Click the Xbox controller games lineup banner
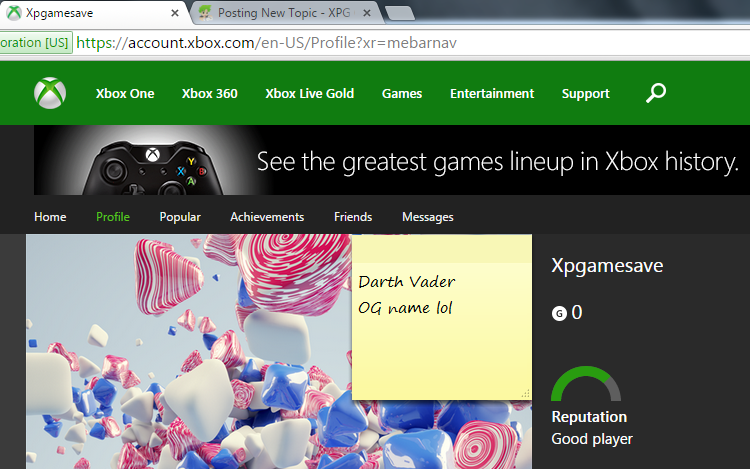The image size is (750, 469). pyautogui.click(x=390, y=161)
